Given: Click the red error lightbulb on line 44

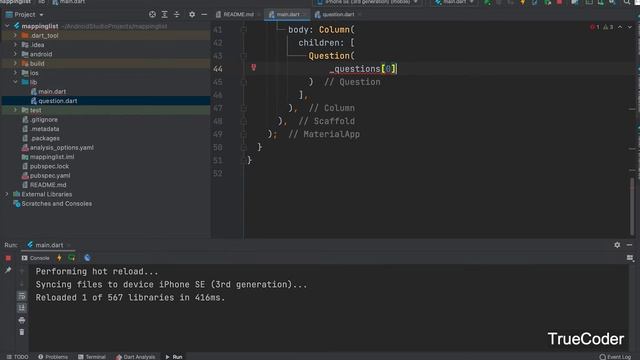Looking at the screenshot, I should point(253,67).
